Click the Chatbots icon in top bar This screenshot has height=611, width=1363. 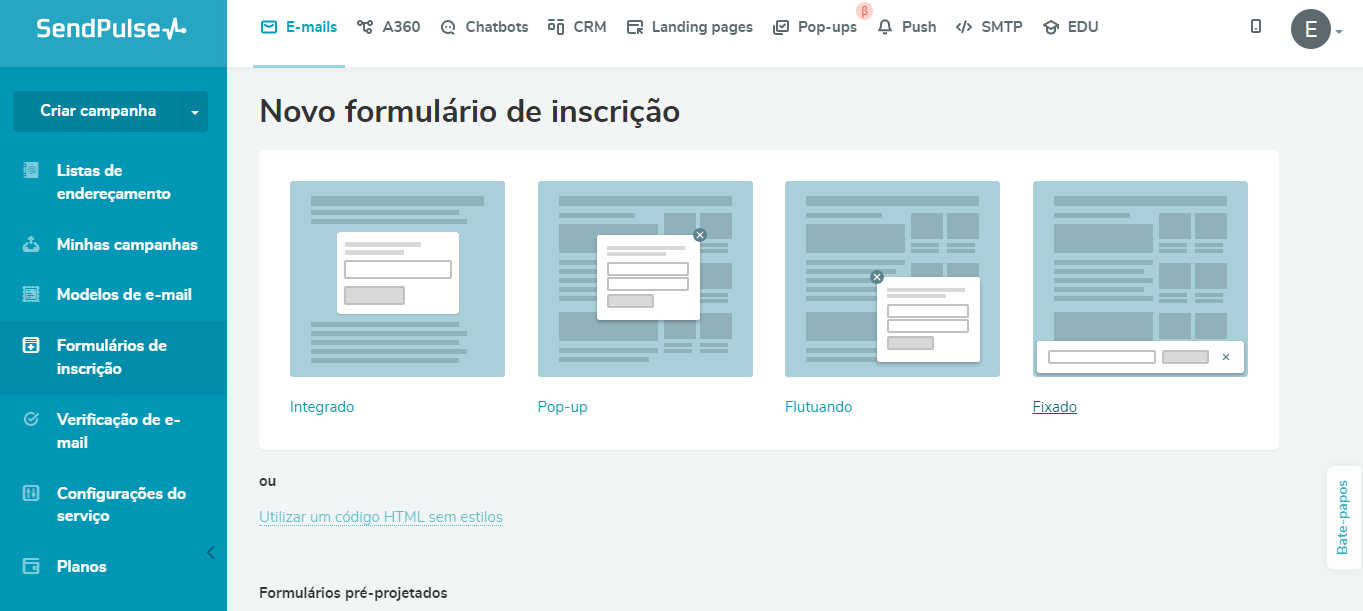(448, 27)
